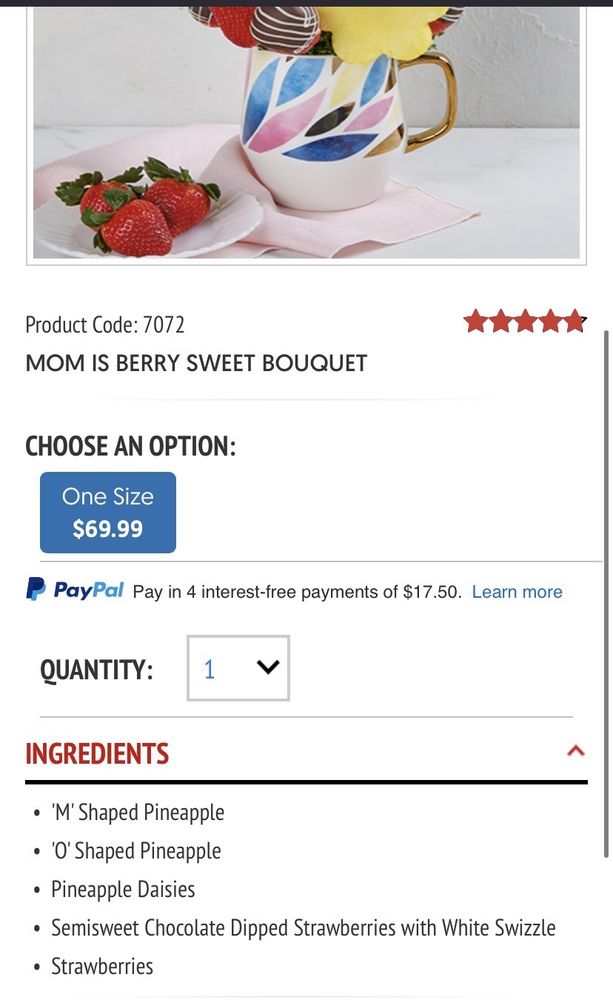Select the One Size $69.99 option
613x1000 pixels.
(x=108, y=512)
